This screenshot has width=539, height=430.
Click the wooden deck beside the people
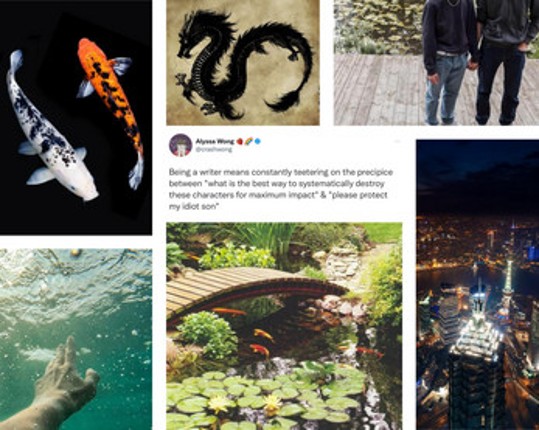(x=380, y=89)
